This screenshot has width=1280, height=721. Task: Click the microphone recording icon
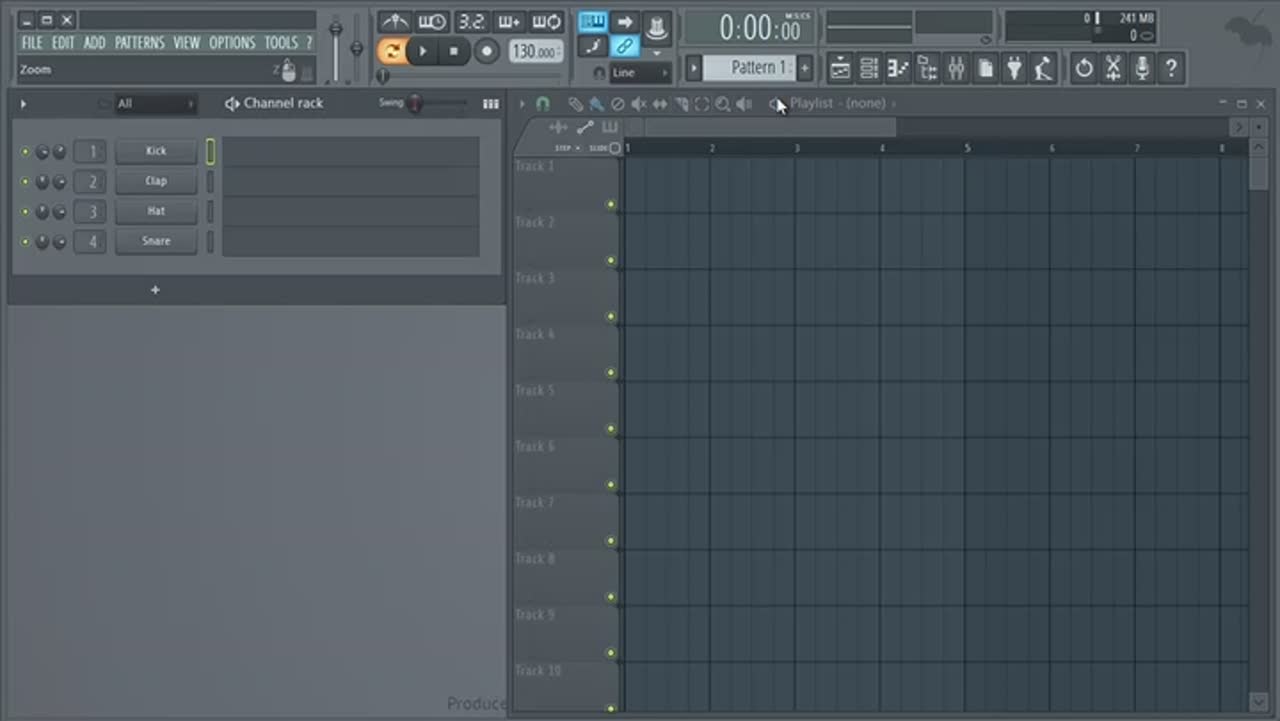[1141, 68]
